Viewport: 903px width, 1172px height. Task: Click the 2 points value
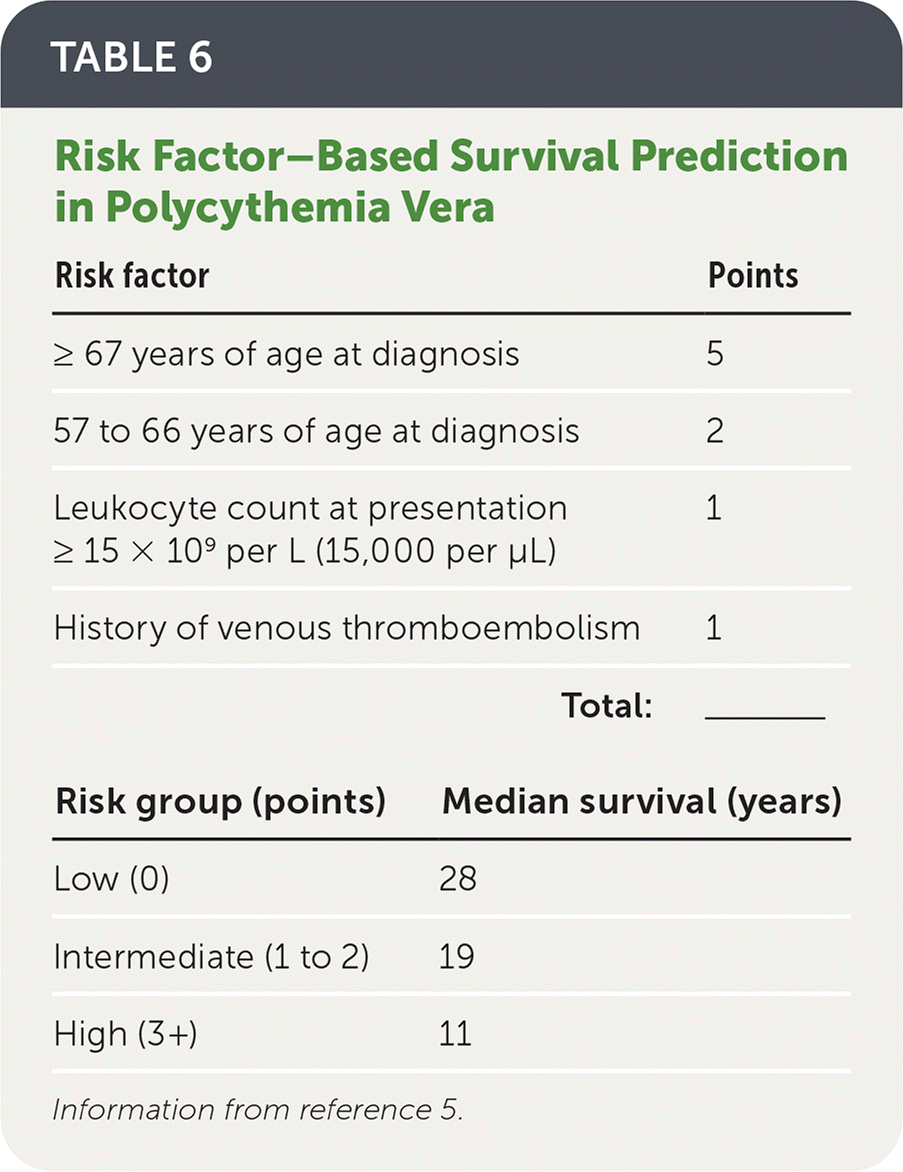715,431
